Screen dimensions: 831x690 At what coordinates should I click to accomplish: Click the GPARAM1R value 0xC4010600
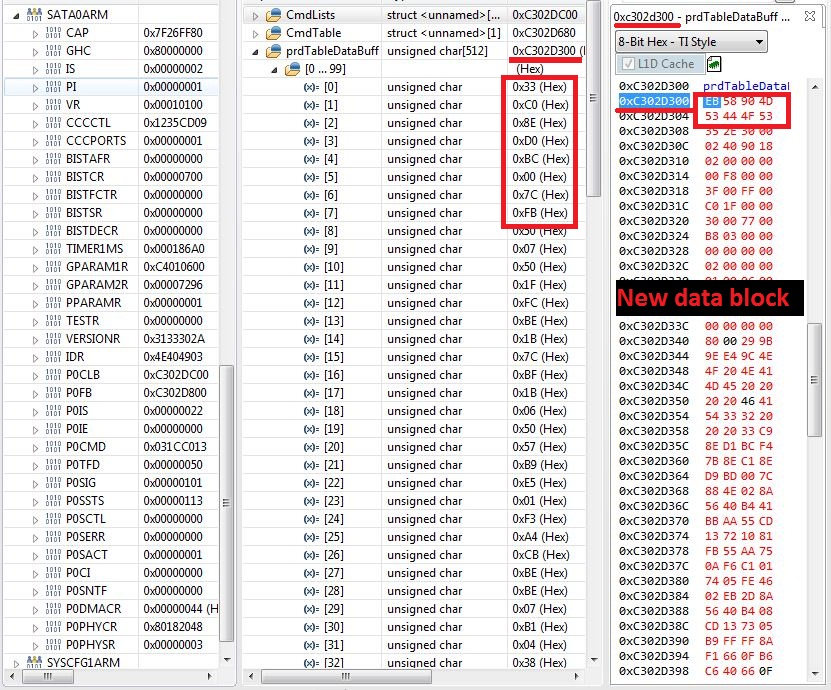(174, 267)
